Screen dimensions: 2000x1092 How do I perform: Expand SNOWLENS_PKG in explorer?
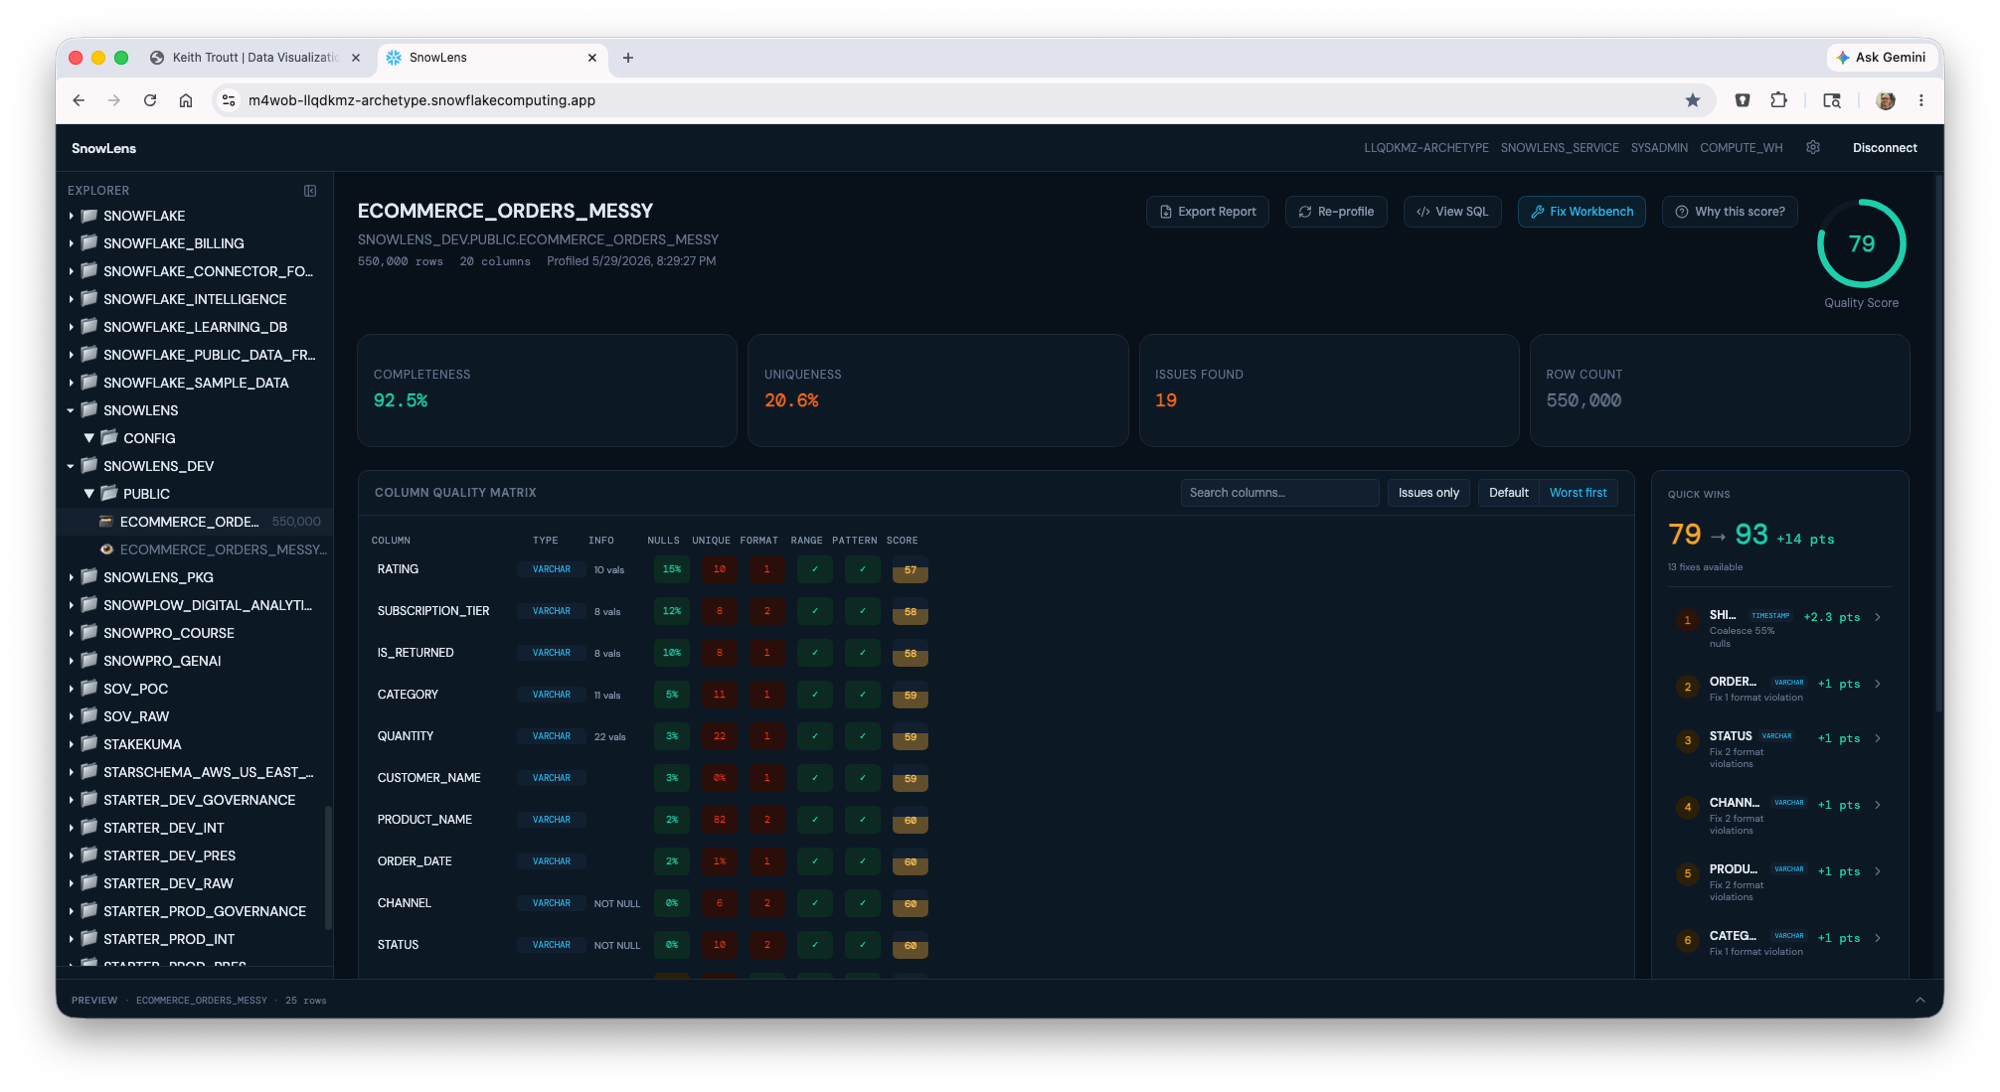point(71,577)
